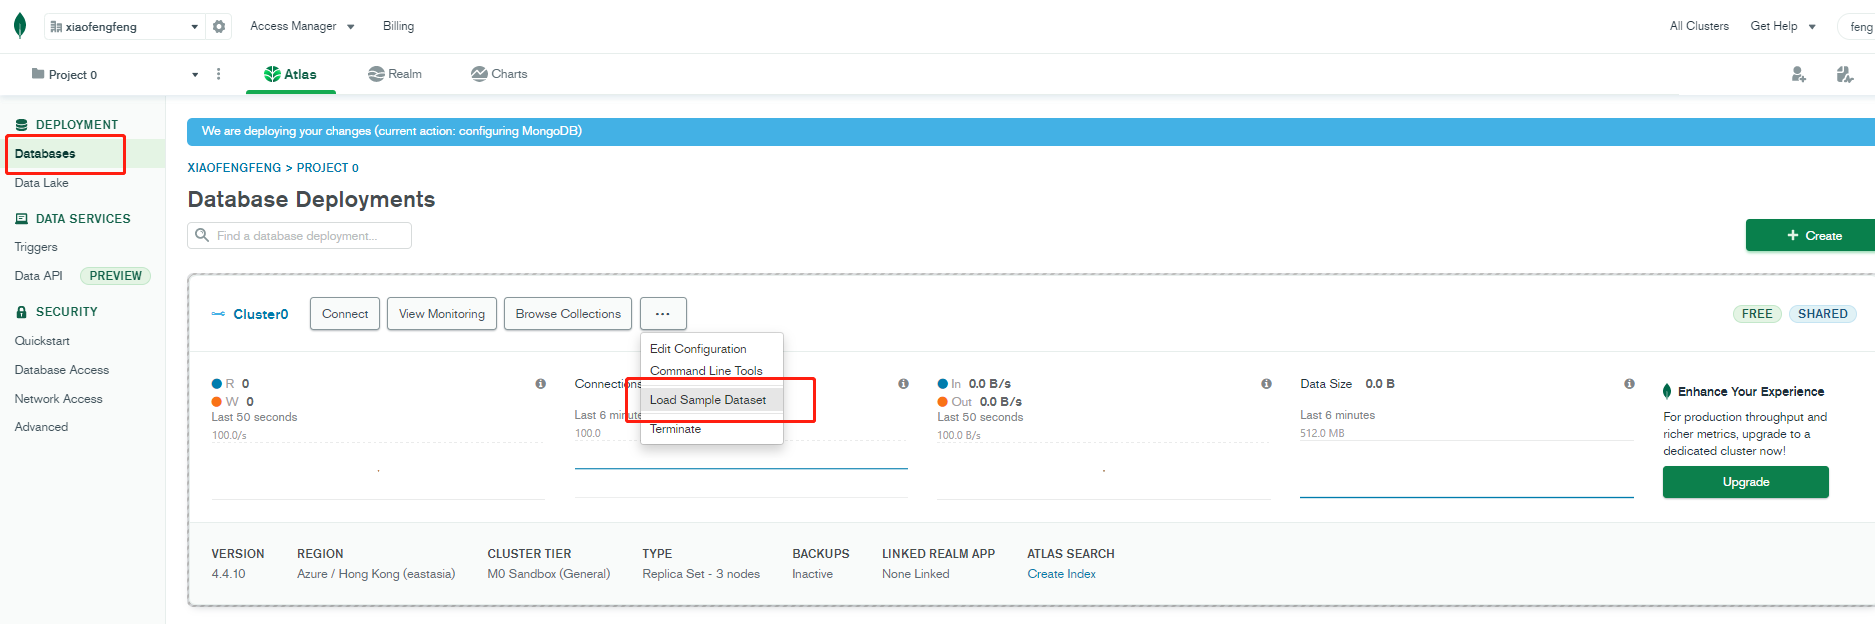
Task: Click the deploying changes banner
Action: (x=1031, y=132)
